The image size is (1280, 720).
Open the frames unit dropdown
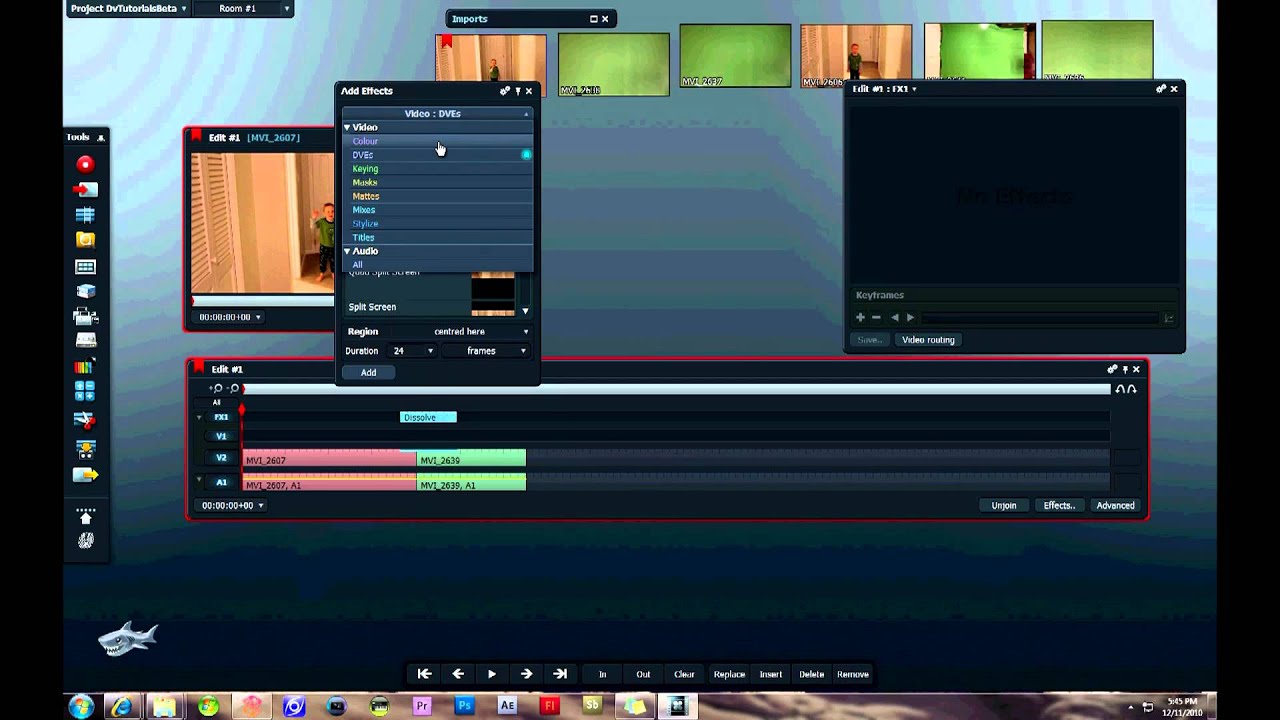click(485, 351)
